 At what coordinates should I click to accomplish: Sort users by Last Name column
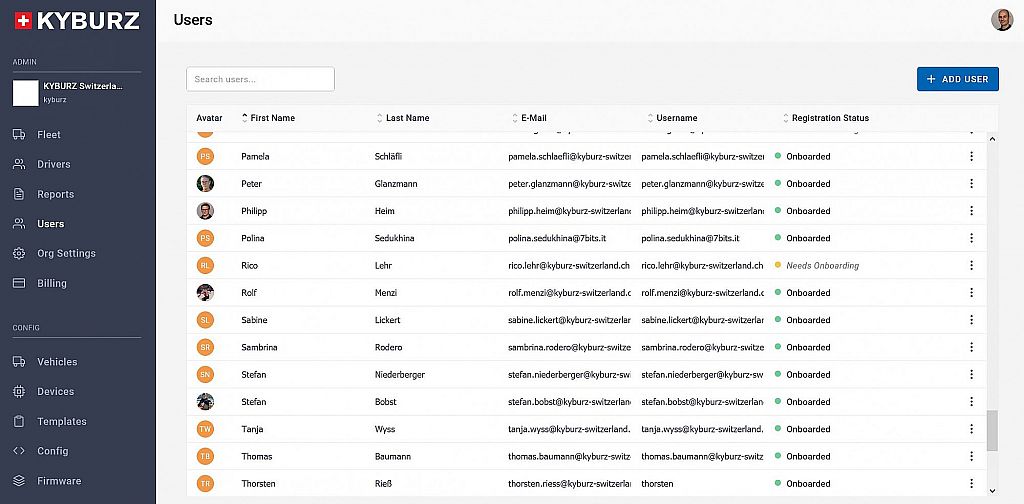(407, 118)
